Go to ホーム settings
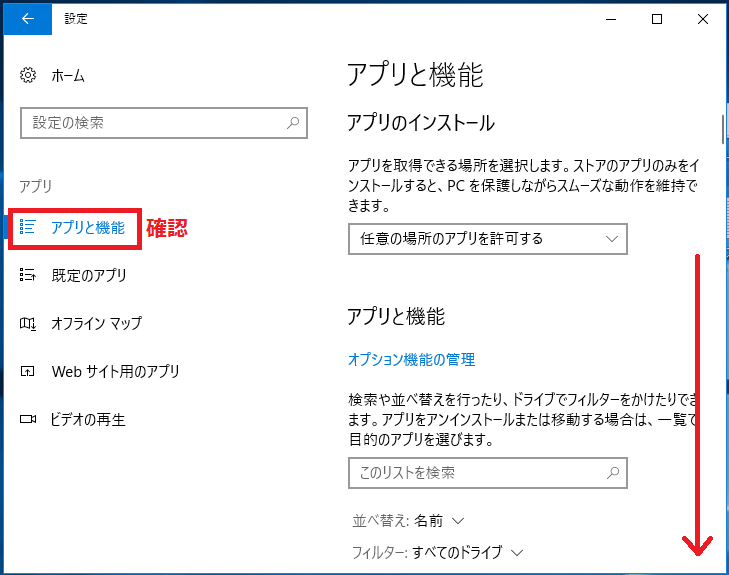 click(68, 75)
